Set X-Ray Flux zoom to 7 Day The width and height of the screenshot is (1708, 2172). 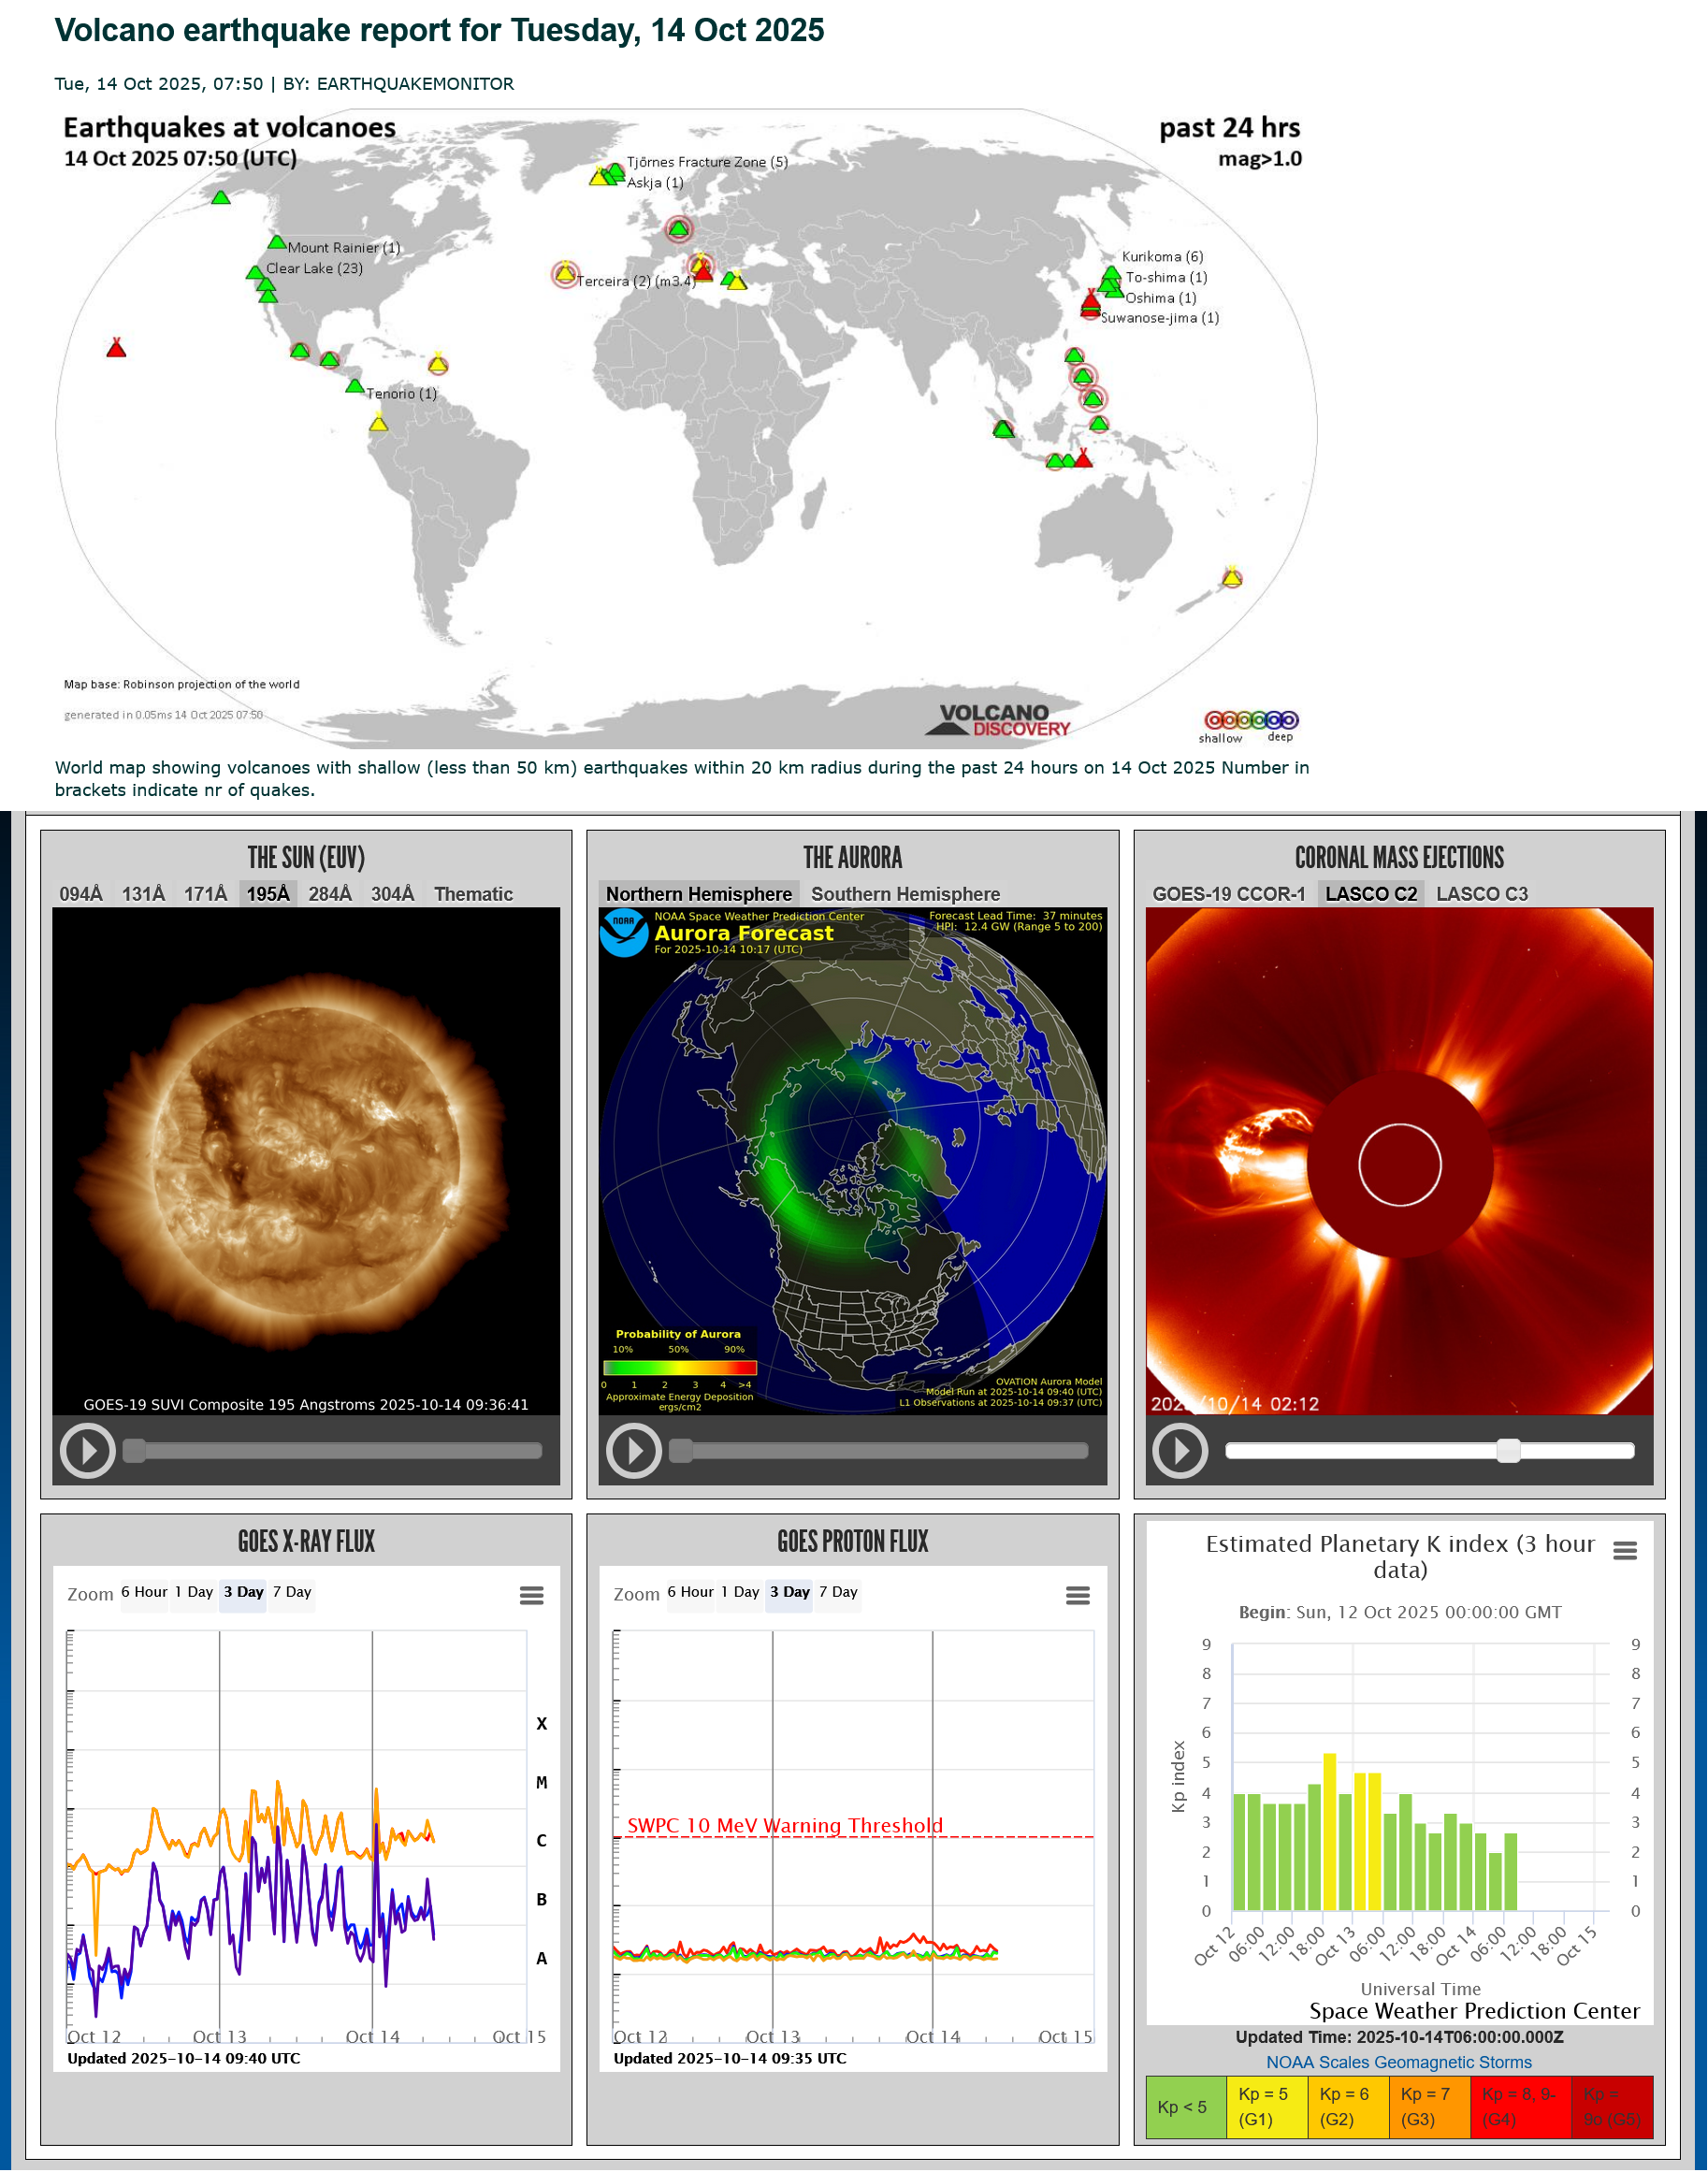coord(292,1592)
